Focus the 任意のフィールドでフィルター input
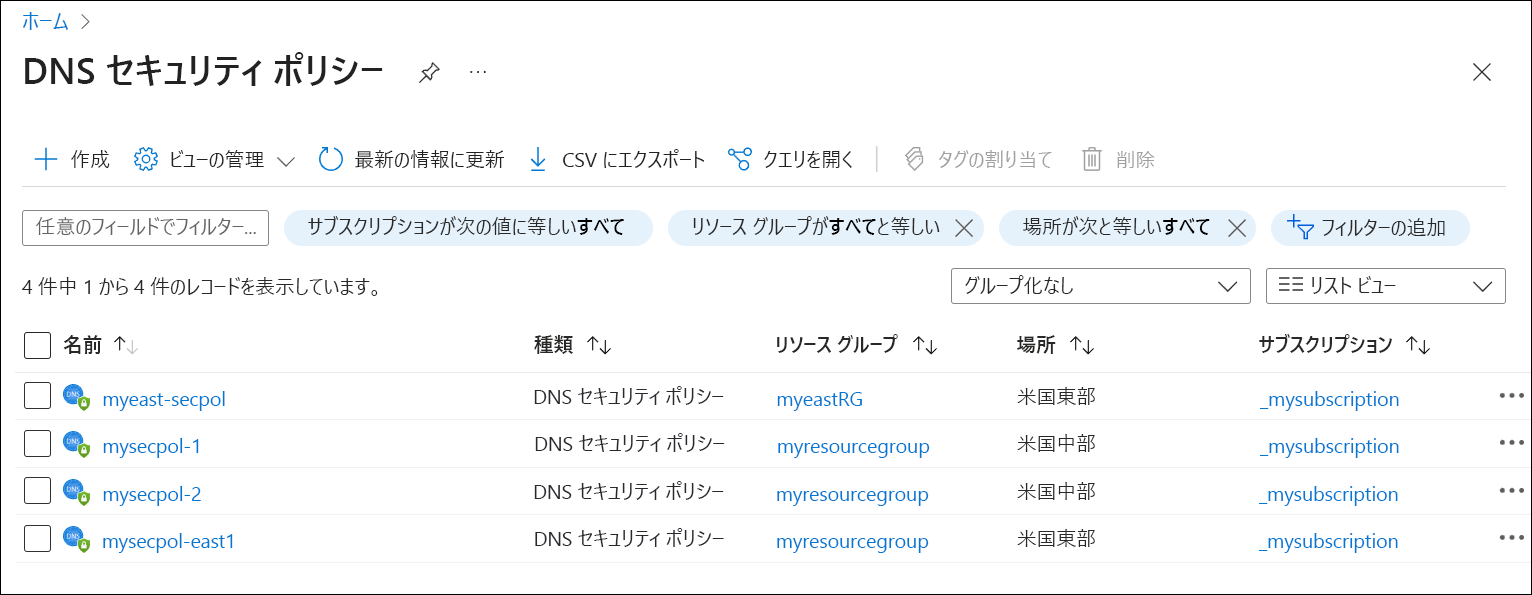Screen dimensions: 1532x595 coord(146,228)
